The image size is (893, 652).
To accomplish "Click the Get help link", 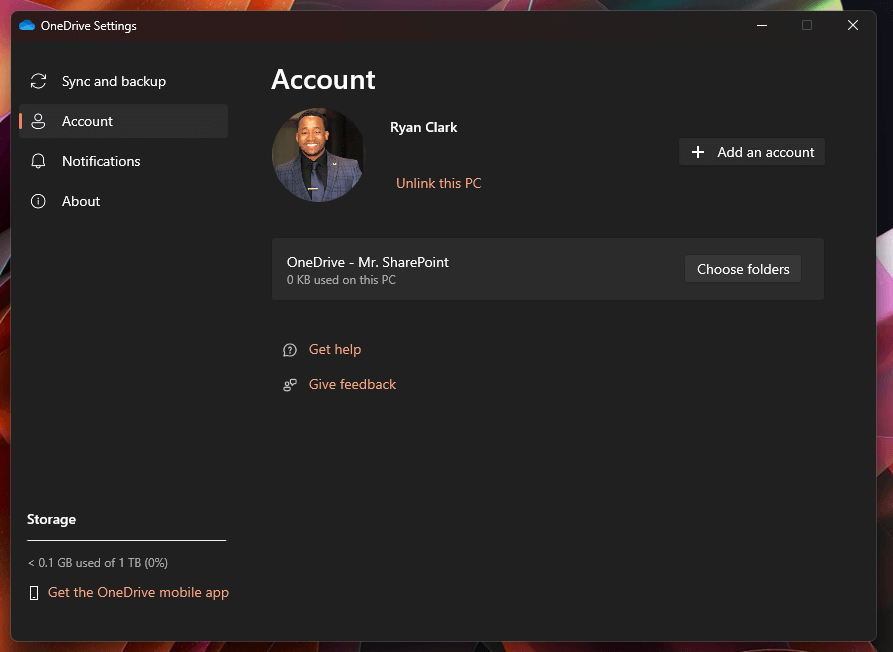I will [335, 349].
